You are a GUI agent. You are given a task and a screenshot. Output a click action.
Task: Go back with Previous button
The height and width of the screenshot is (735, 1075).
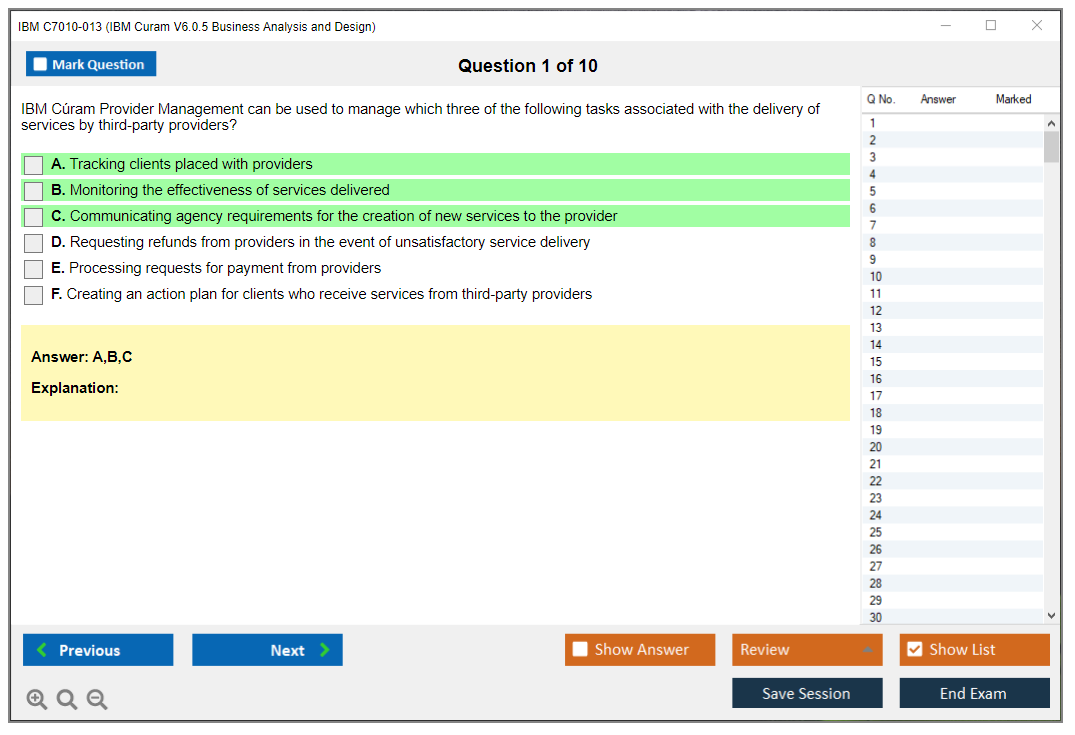point(98,650)
